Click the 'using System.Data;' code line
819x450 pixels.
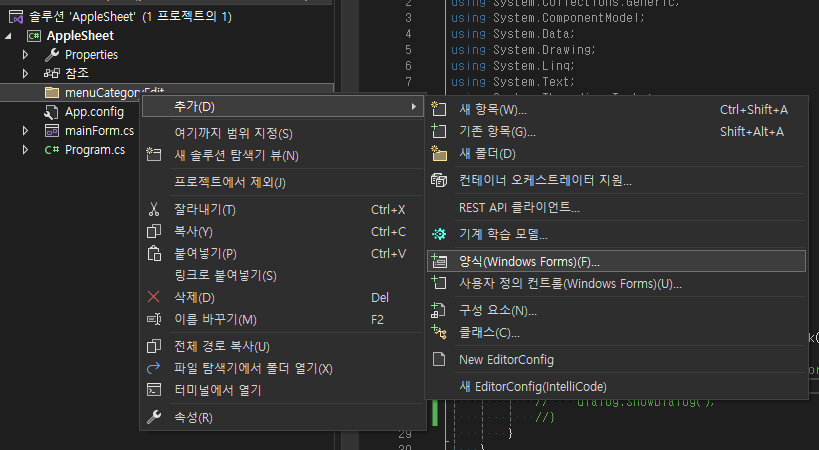point(512,34)
